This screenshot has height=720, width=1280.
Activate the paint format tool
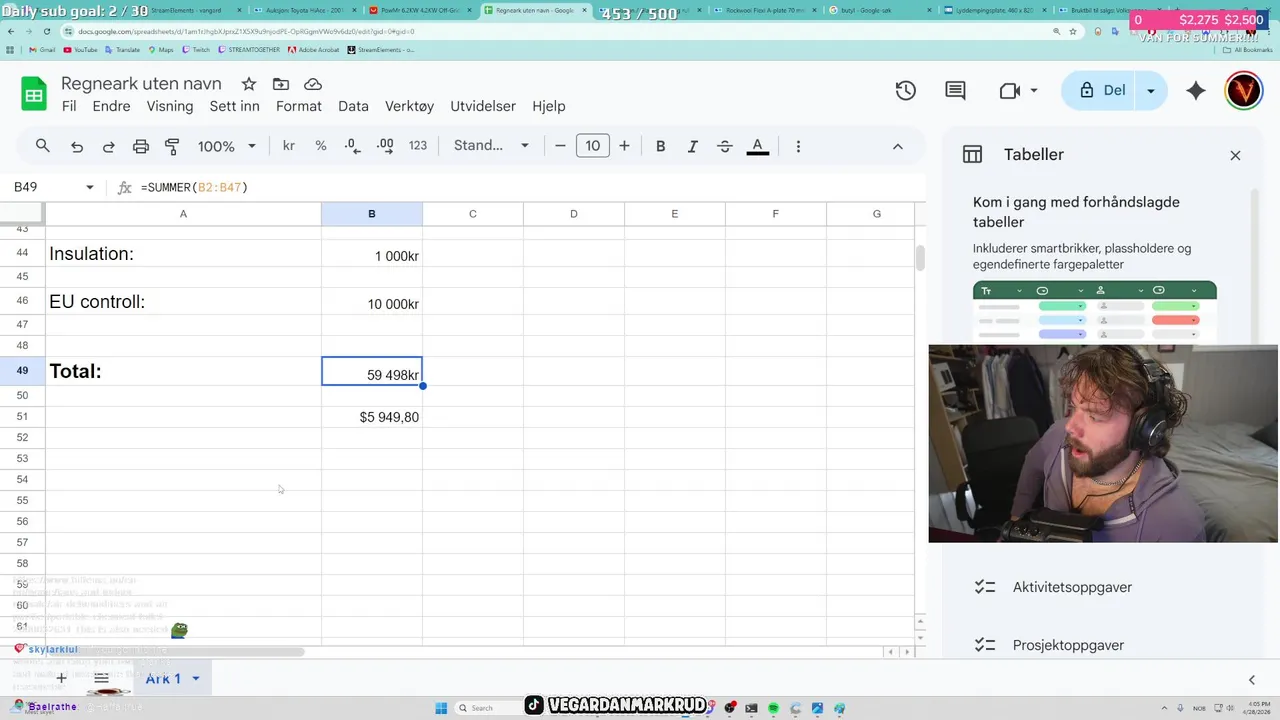click(172, 146)
